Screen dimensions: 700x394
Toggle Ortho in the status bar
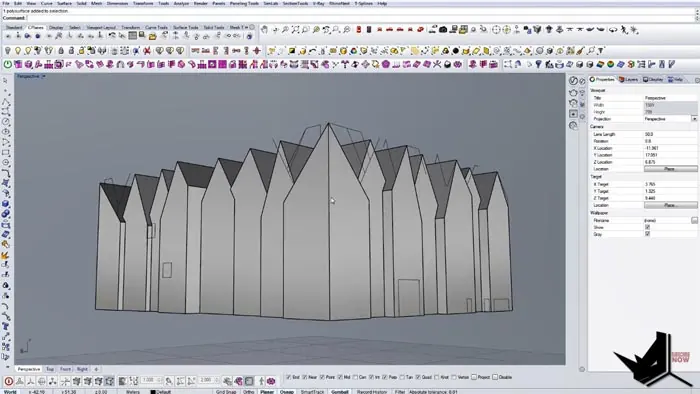point(249,392)
